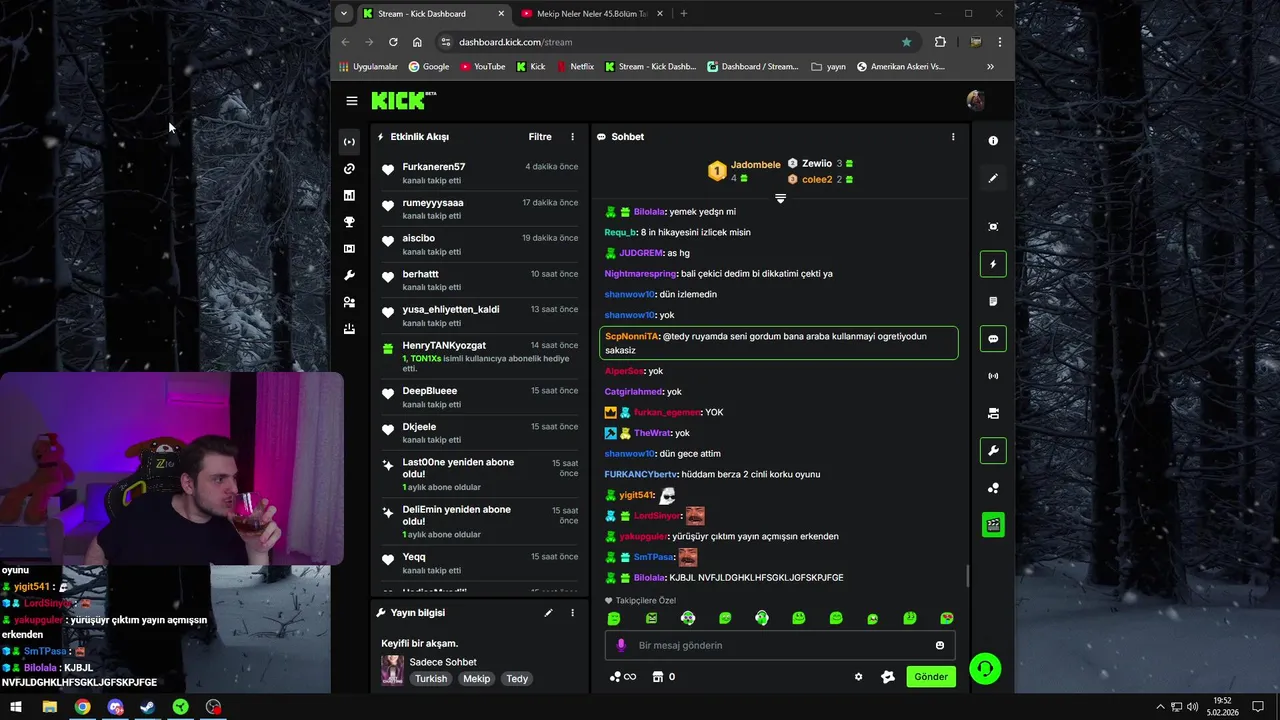Click into the Bir mesaj gönderin field
The width and height of the screenshot is (1280, 720).
tap(780, 646)
